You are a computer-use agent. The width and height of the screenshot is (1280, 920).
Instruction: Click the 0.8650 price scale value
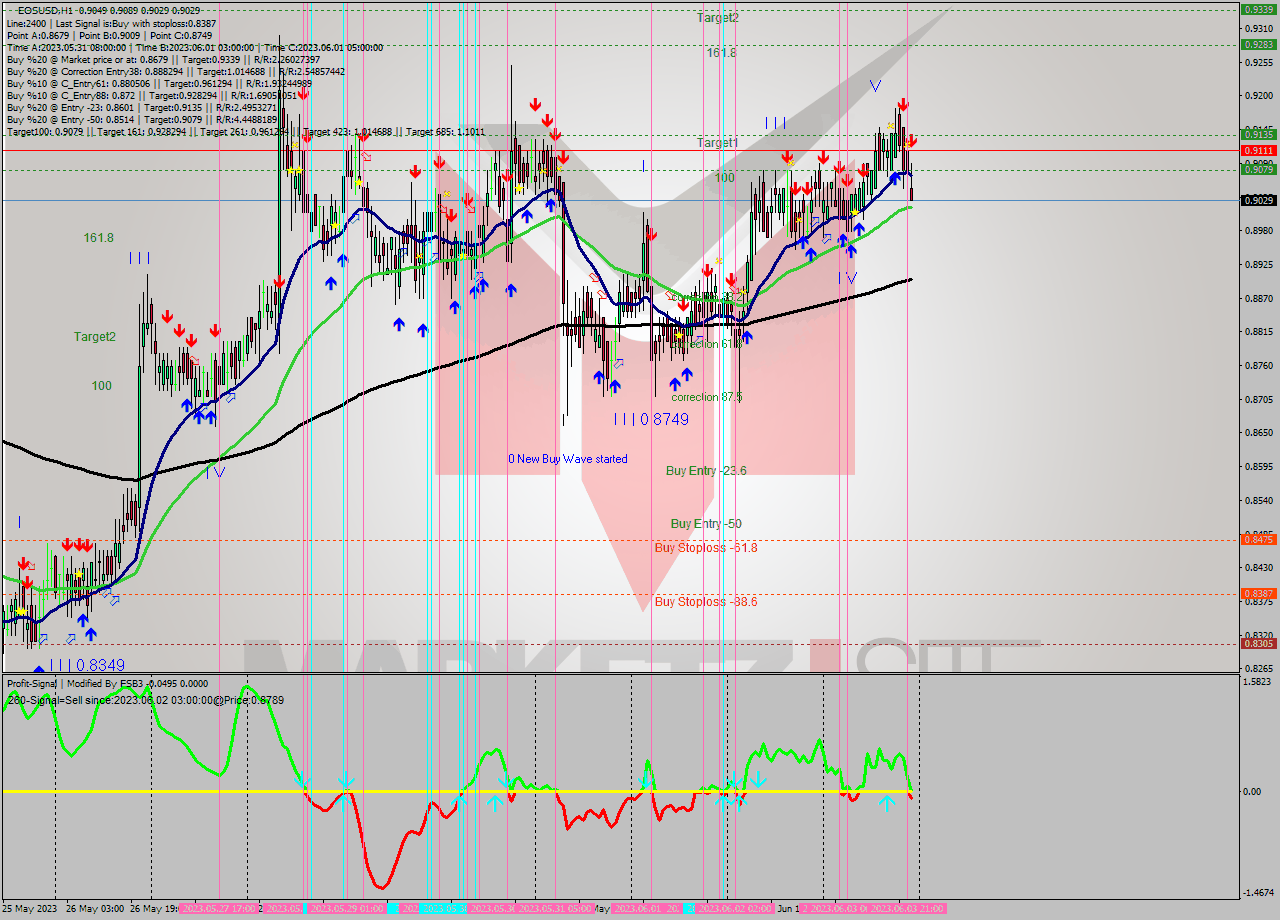click(1258, 433)
